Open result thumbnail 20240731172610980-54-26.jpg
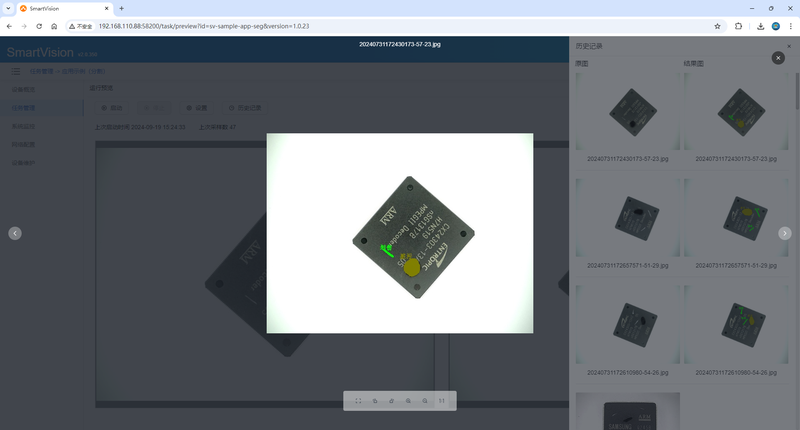Image resolution: width=800 pixels, height=430 pixels. point(736,324)
